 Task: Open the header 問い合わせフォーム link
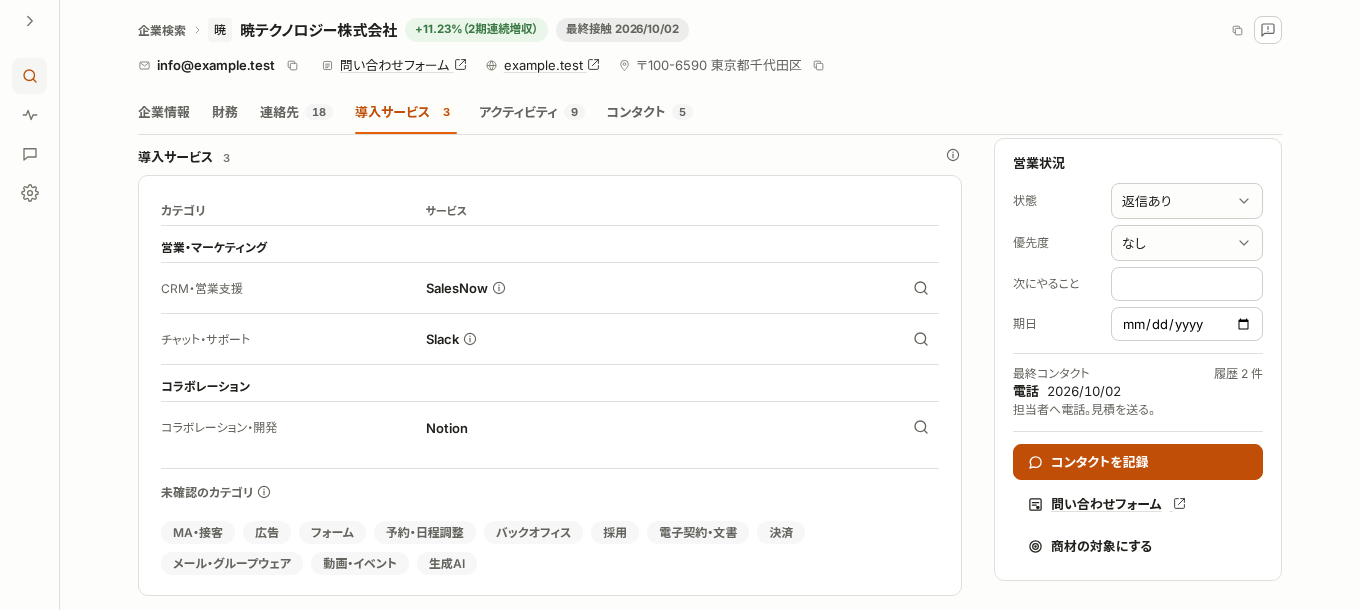click(403, 65)
